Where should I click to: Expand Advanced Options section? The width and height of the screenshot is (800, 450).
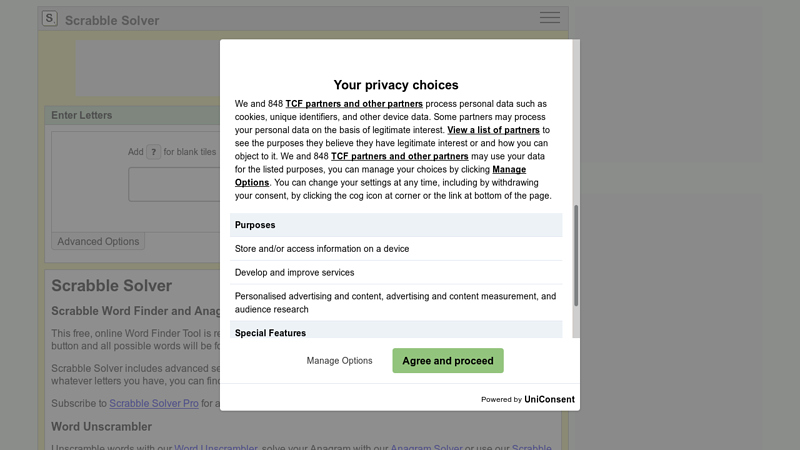(98, 241)
